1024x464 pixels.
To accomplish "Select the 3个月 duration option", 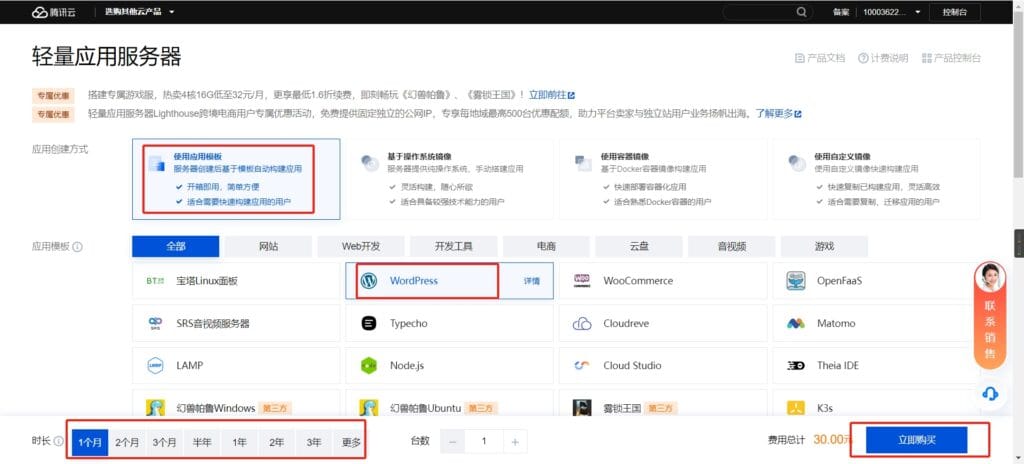I will click(165, 442).
